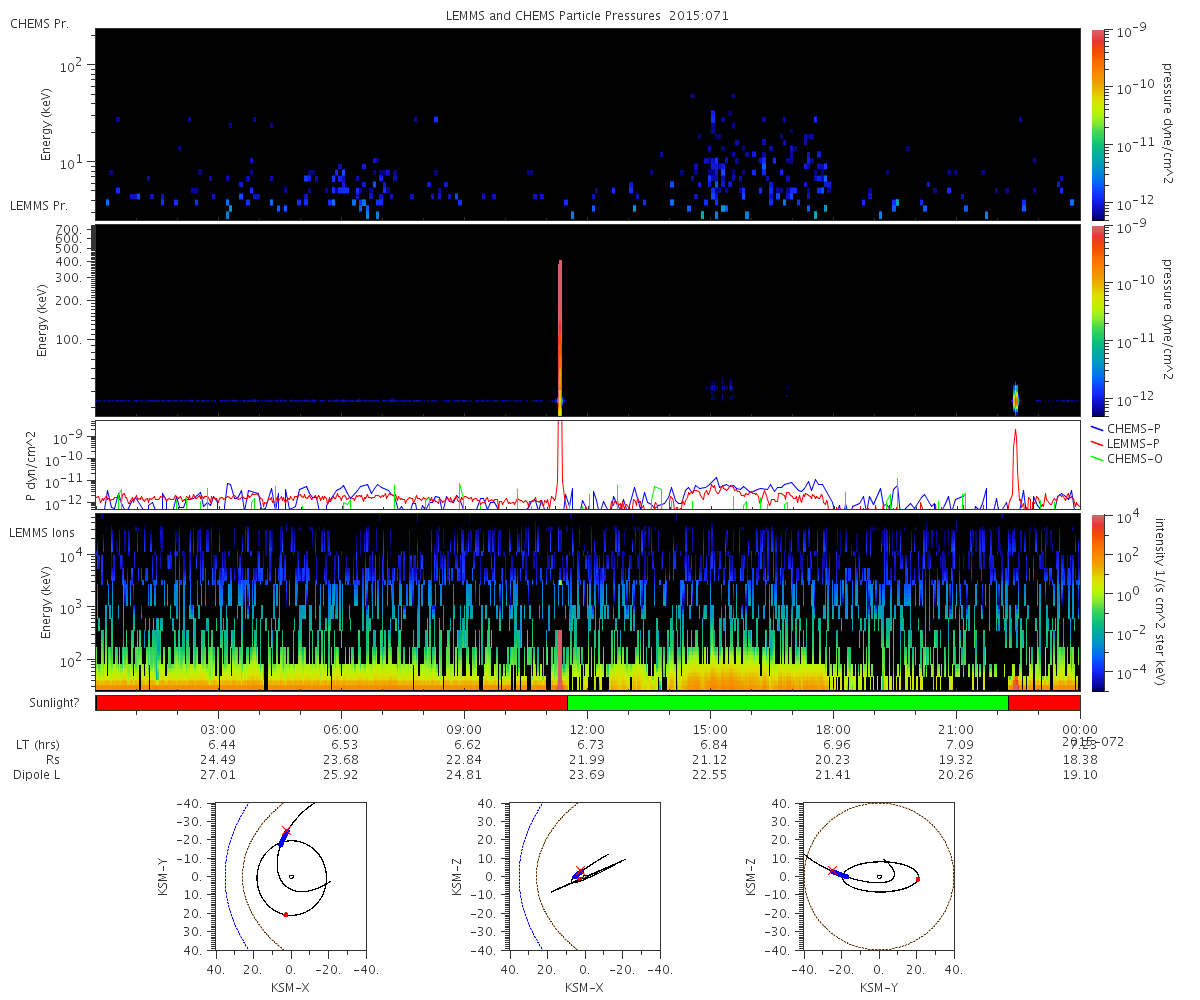Click the 'Sunlight?' label
The width and height of the screenshot is (1200, 1000).
click(x=51, y=703)
